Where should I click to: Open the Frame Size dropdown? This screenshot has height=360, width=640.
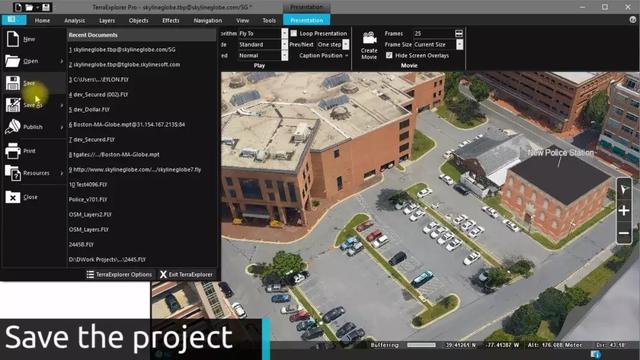tap(459, 44)
